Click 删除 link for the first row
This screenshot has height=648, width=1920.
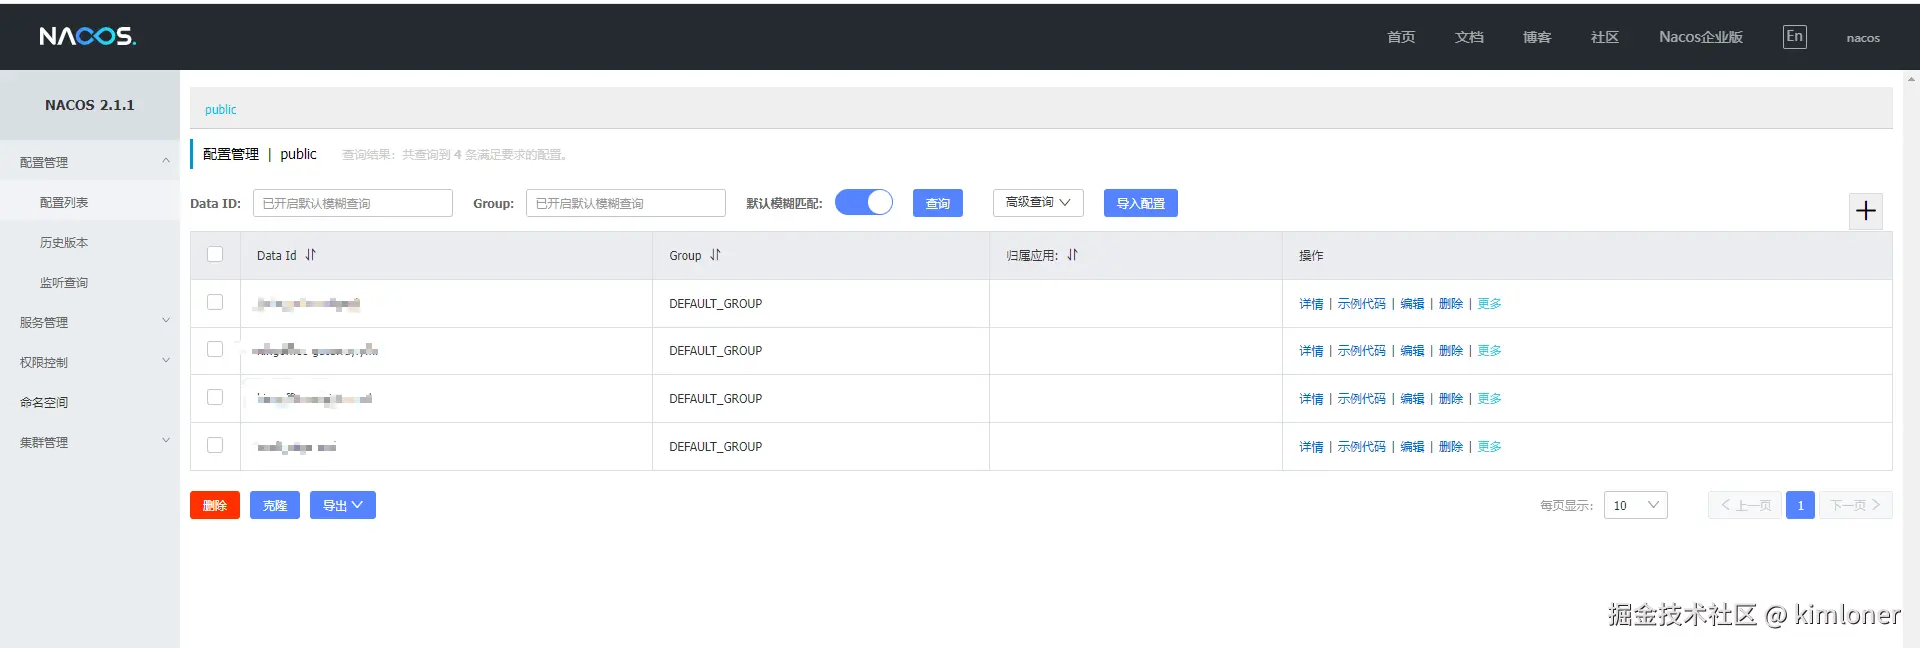tap(1451, 303)
